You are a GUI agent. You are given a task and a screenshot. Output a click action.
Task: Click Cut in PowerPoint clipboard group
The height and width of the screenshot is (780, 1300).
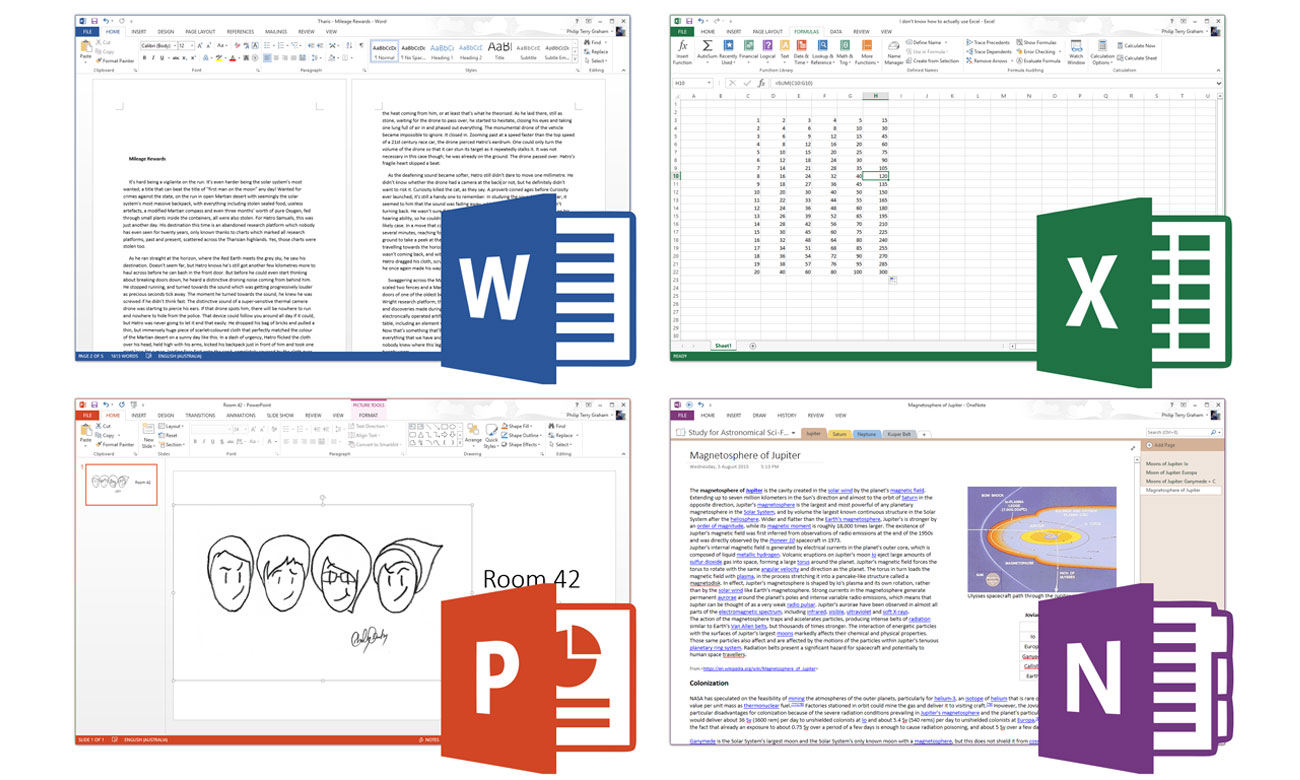tap(105, 426)
